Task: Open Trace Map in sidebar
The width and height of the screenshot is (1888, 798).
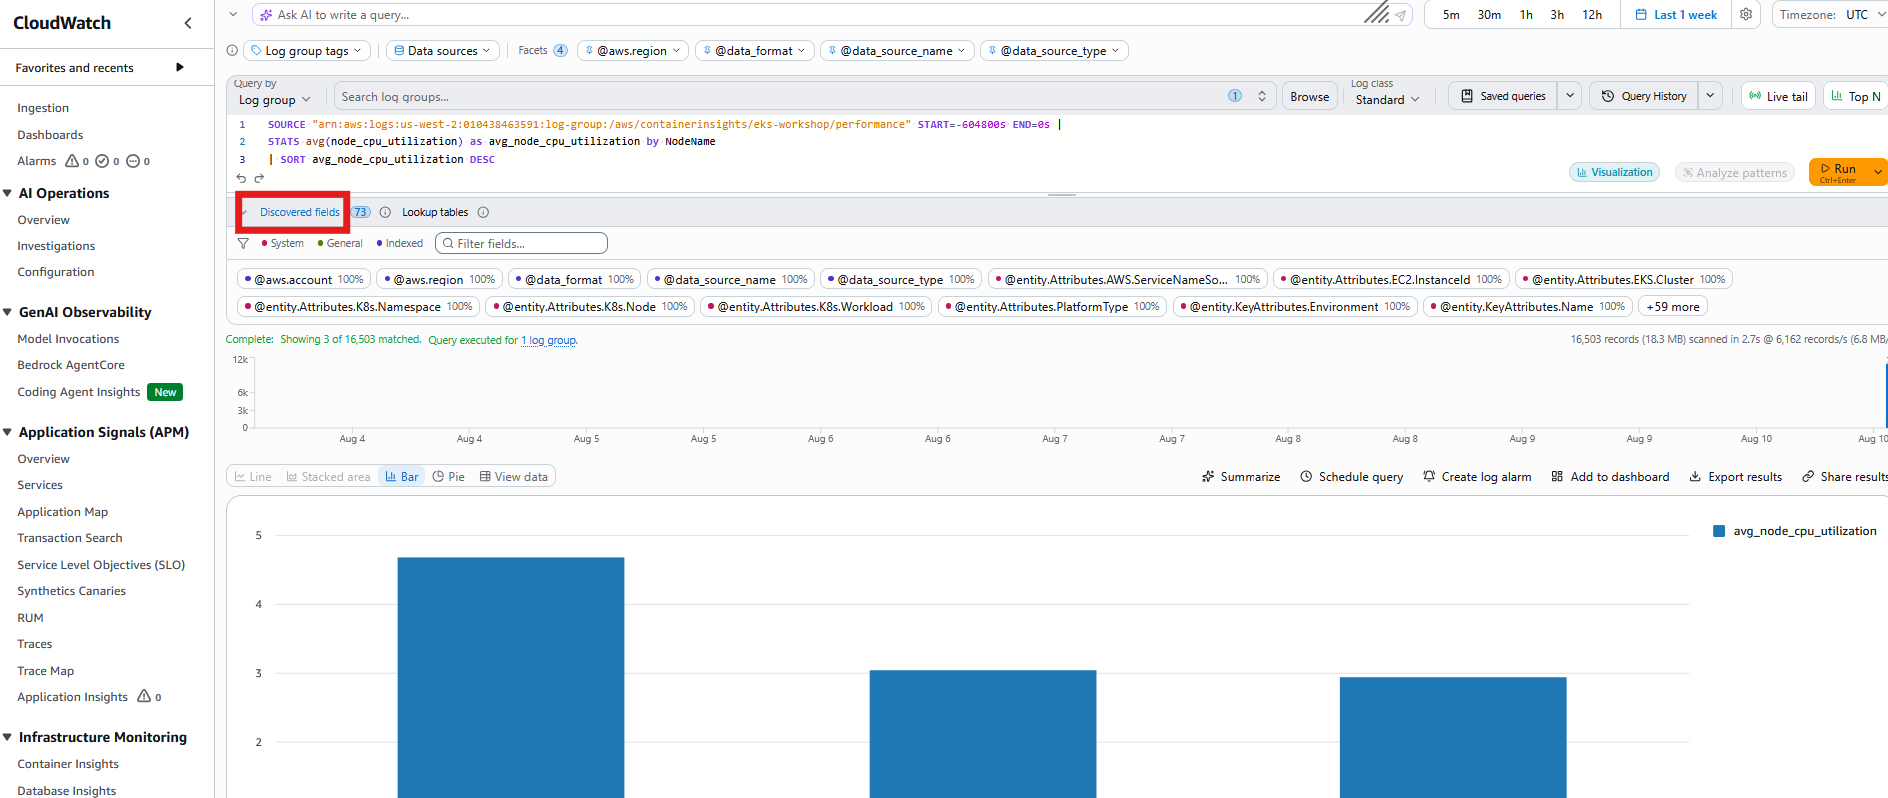Action: 46,671
